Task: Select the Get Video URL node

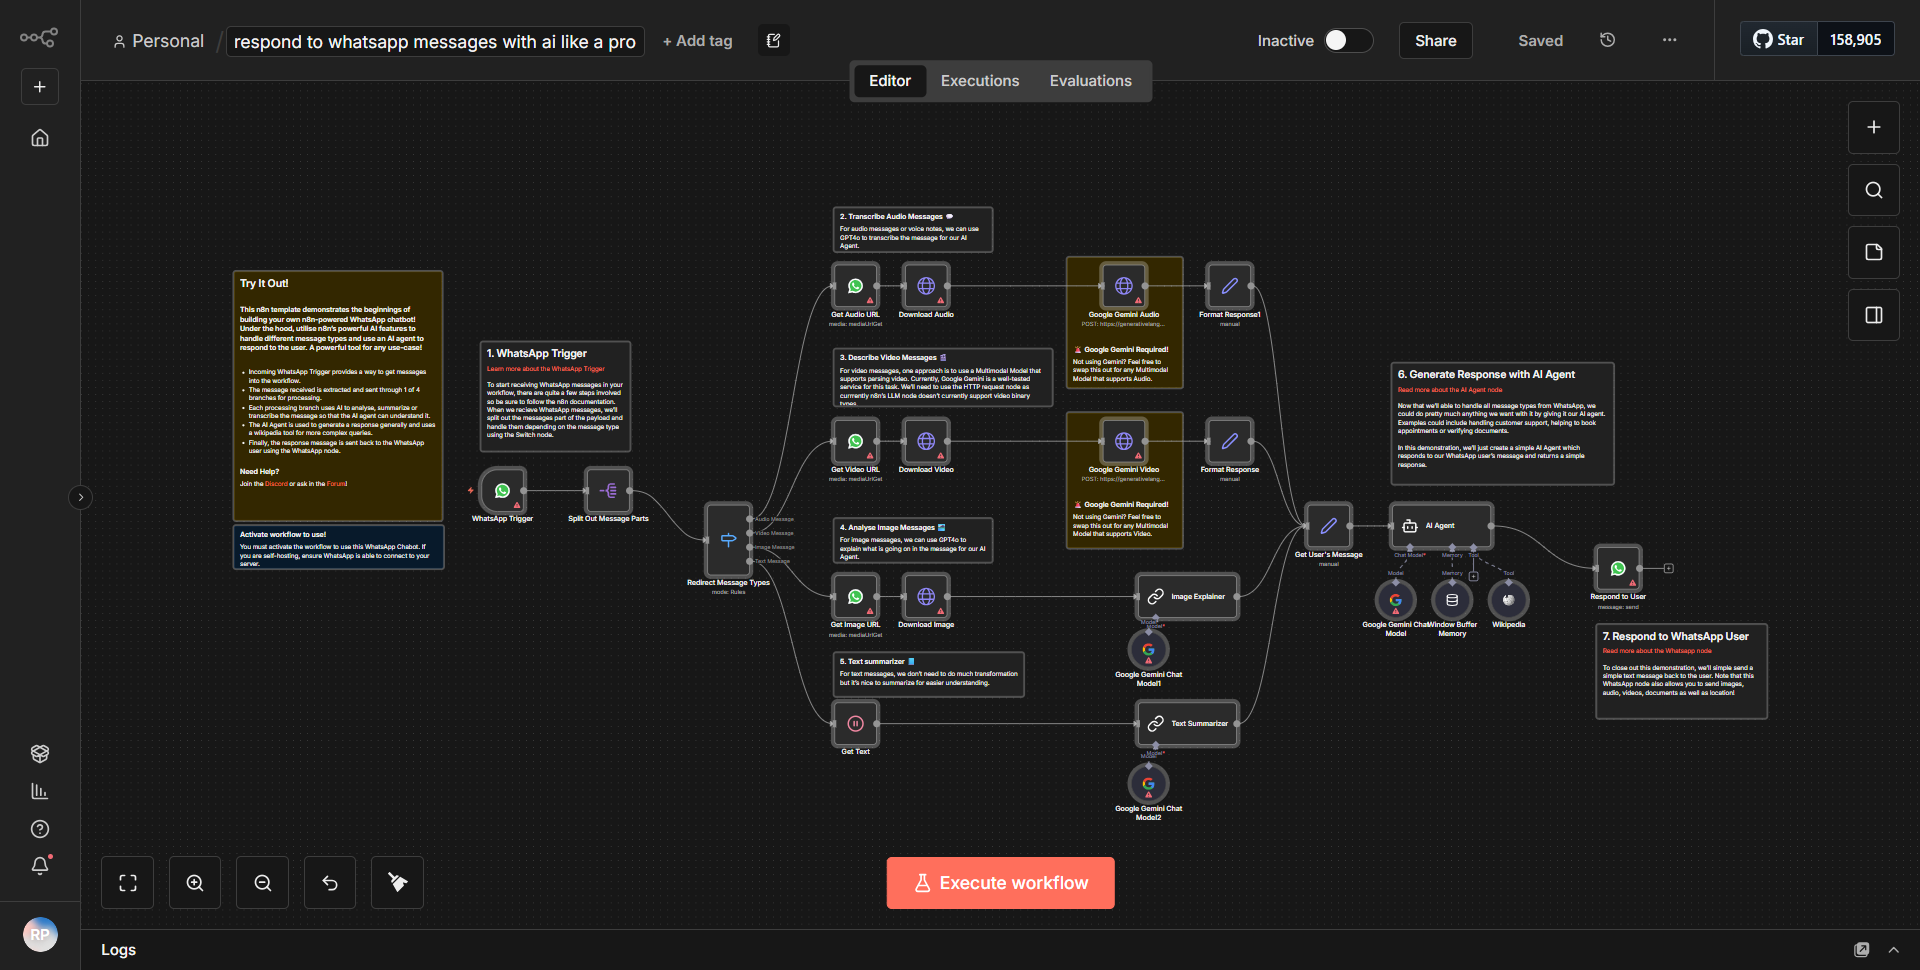Action: pyautogui.click(x=855, y=441)
